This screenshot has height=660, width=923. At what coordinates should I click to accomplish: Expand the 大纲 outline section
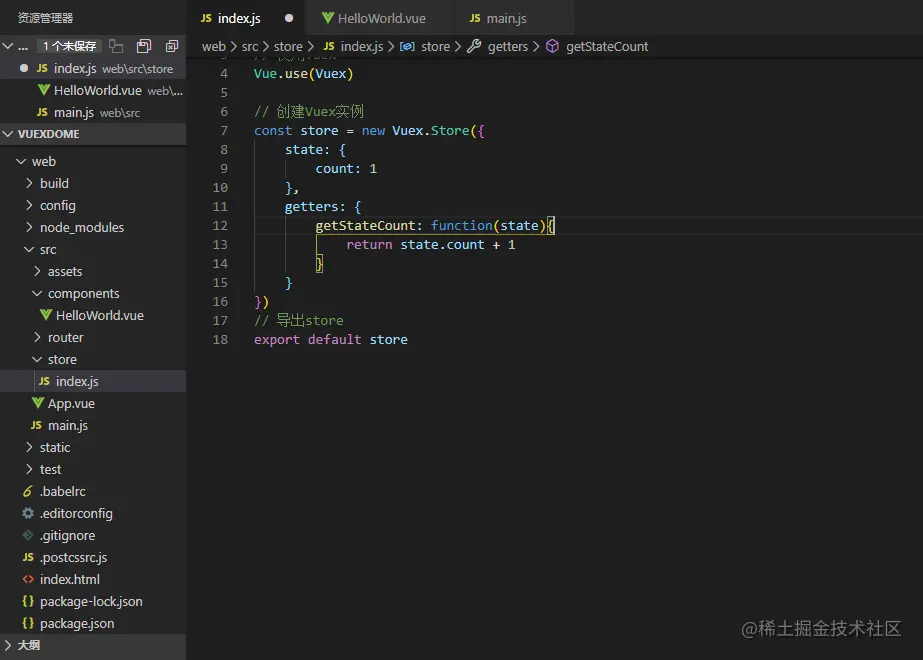pyautogui.click(x=8, y=645)
